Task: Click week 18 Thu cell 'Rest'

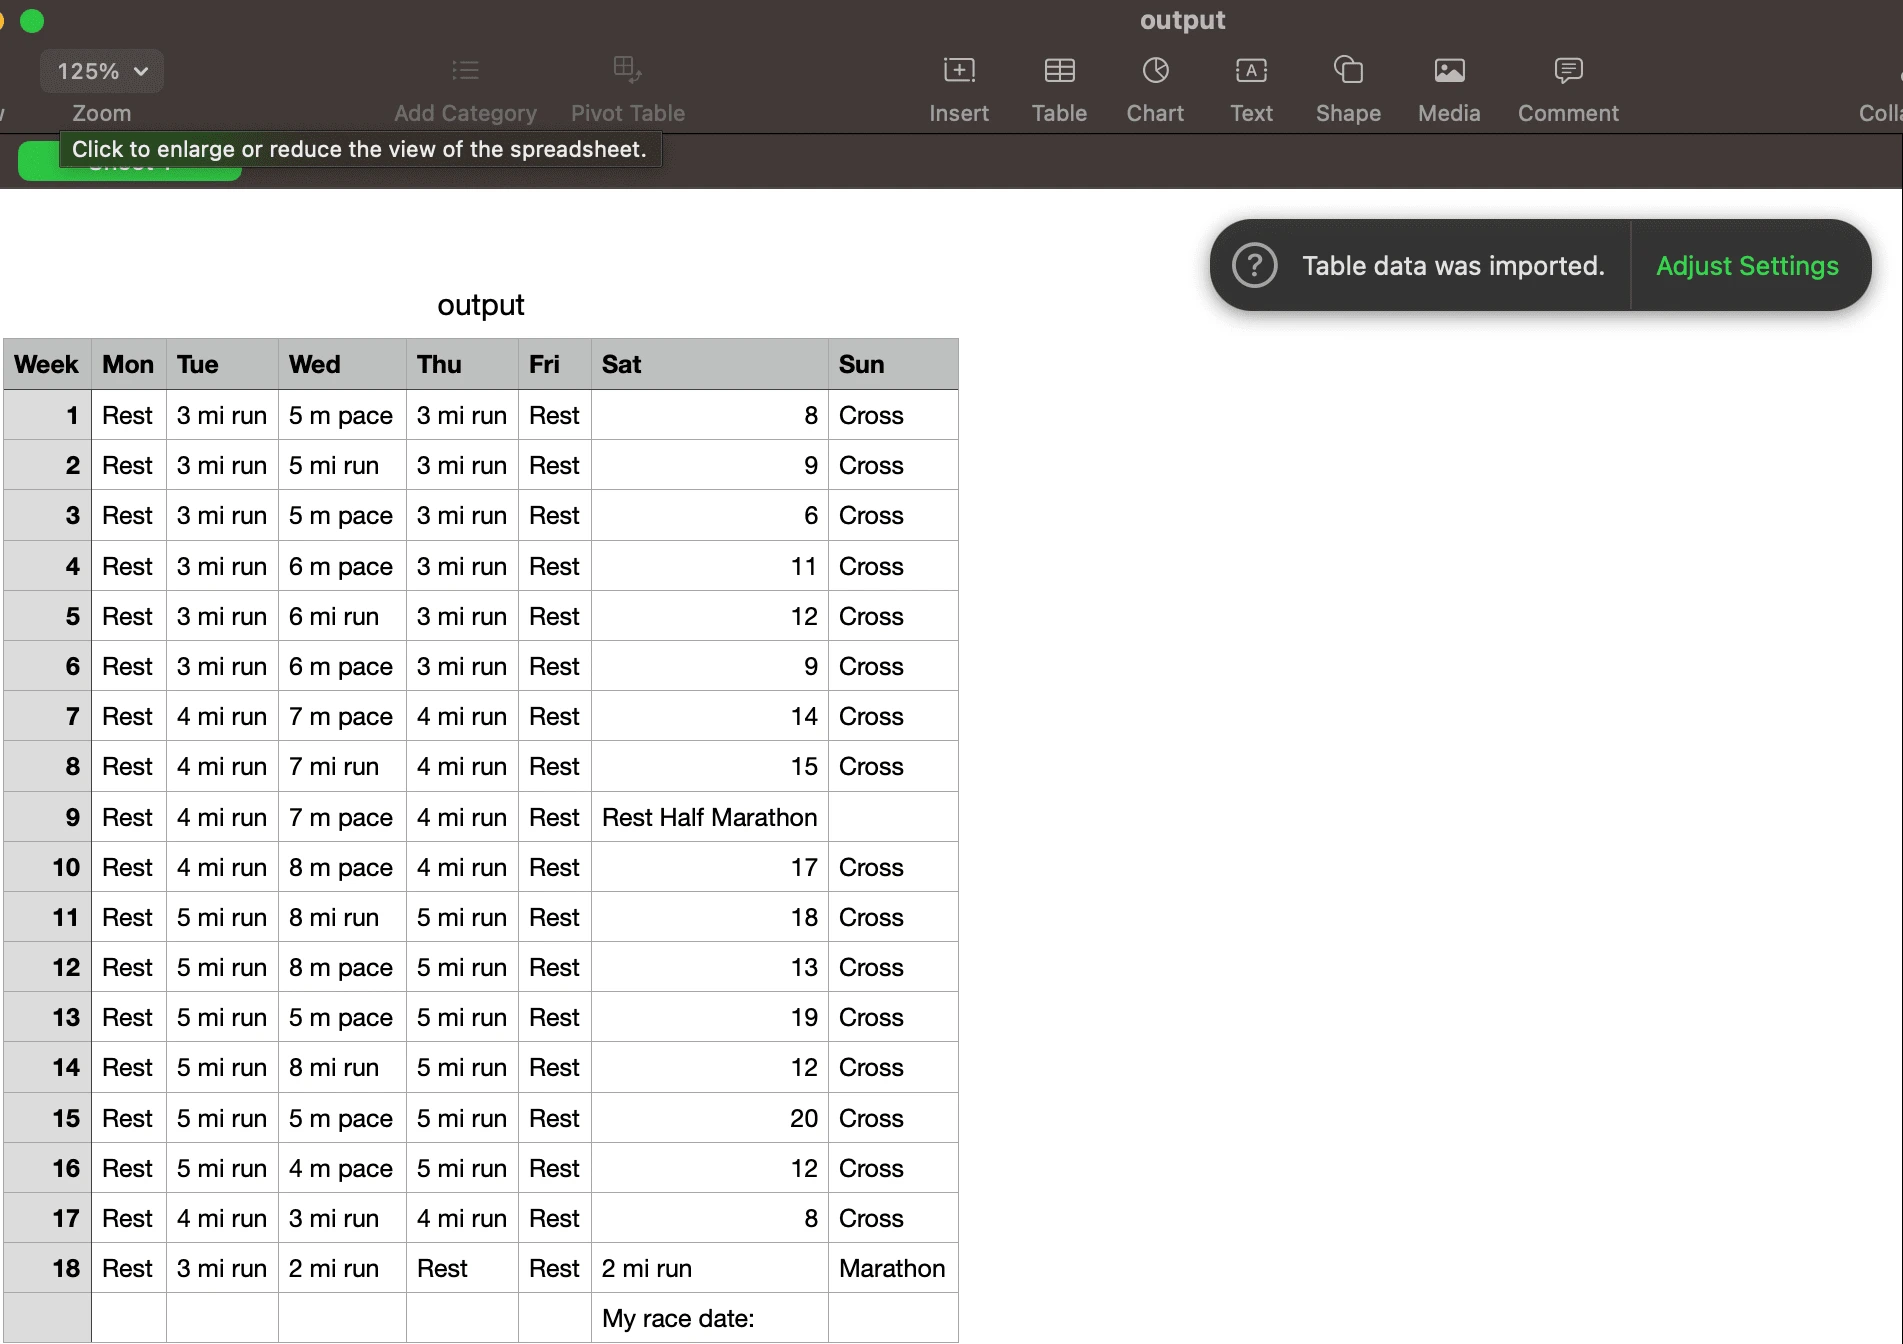Action: pyautogui.click(x=462, y=1268)
